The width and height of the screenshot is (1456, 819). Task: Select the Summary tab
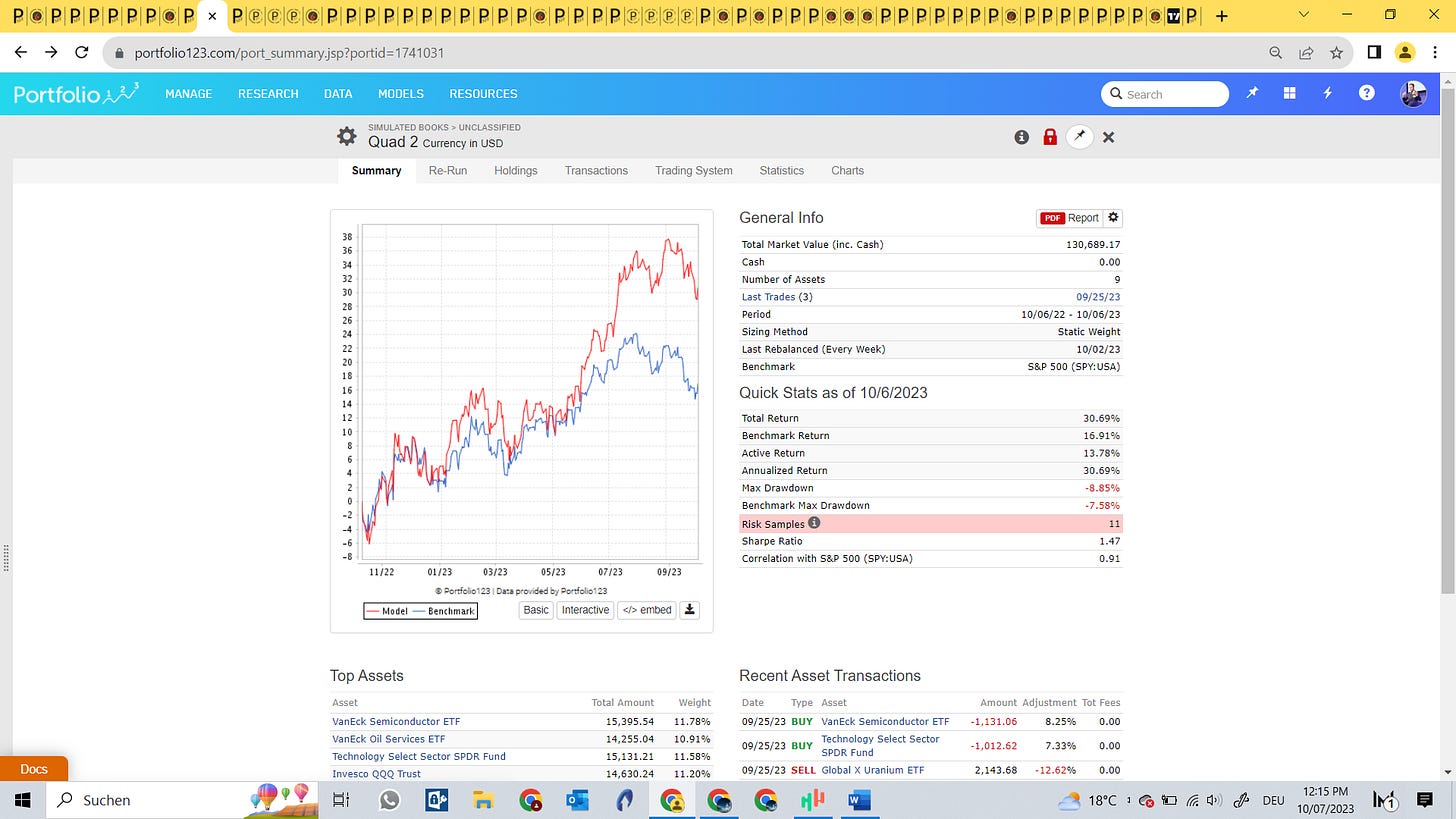376,171
